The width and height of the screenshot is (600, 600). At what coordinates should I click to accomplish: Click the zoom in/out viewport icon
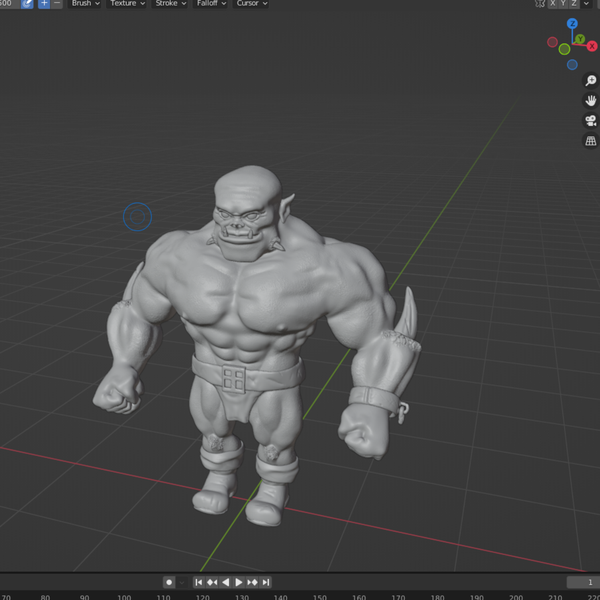click(590, 81)
